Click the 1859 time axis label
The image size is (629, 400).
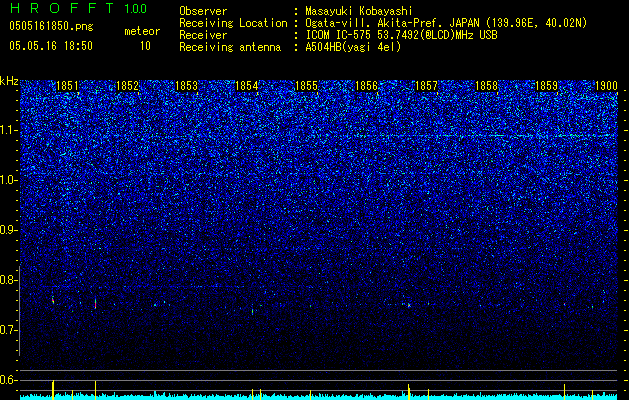(546, 86)
